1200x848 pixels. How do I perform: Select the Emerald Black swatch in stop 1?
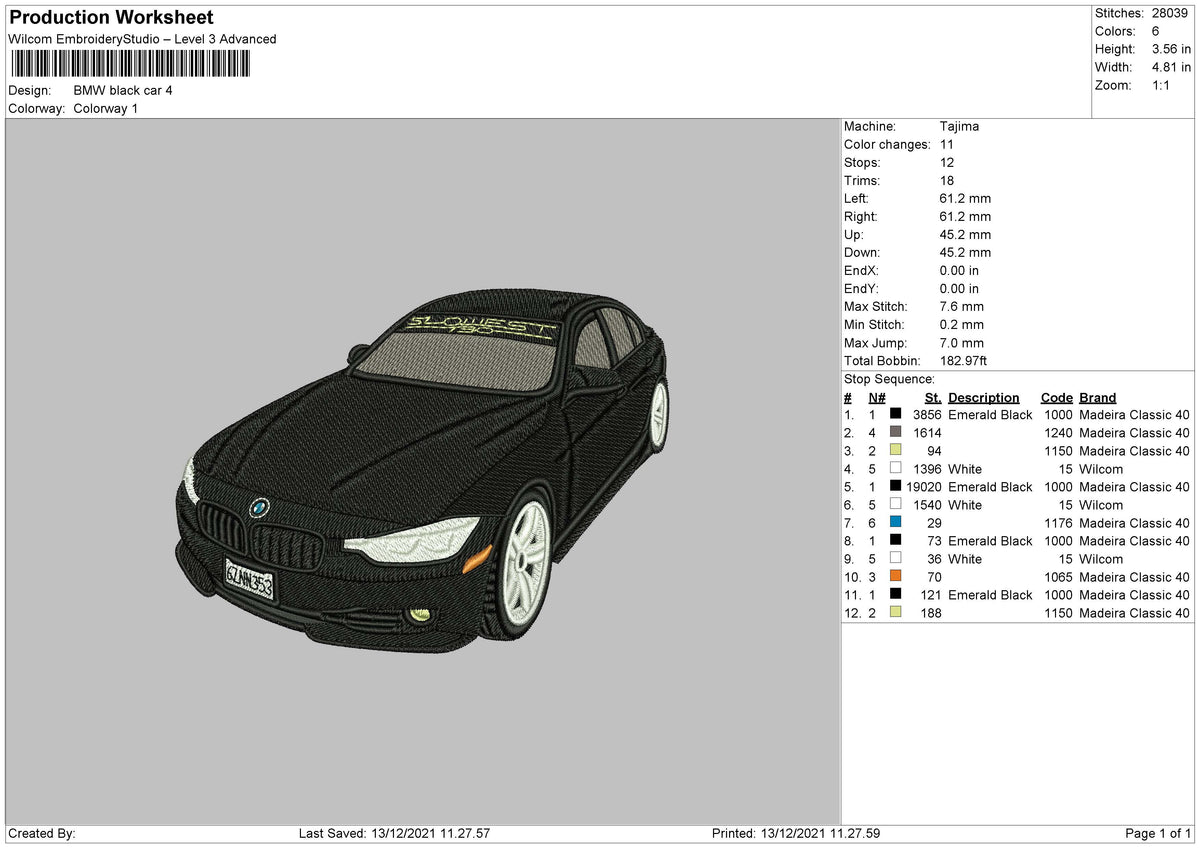(895, 414)
